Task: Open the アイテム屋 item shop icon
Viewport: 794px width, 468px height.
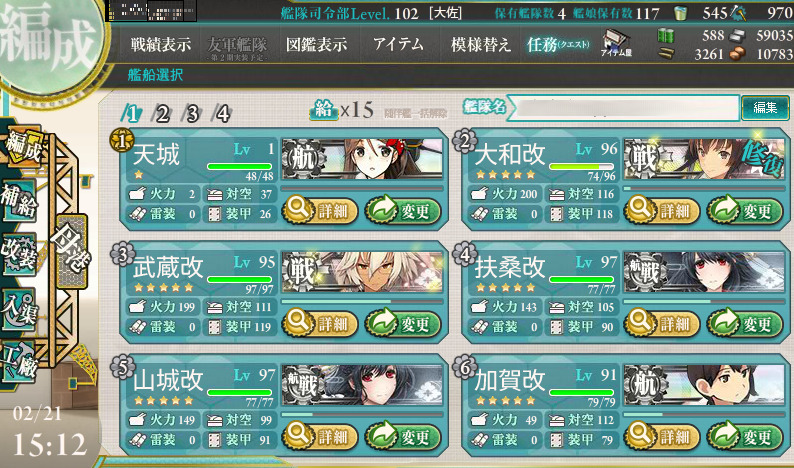Action: click(x=616, y=43)
